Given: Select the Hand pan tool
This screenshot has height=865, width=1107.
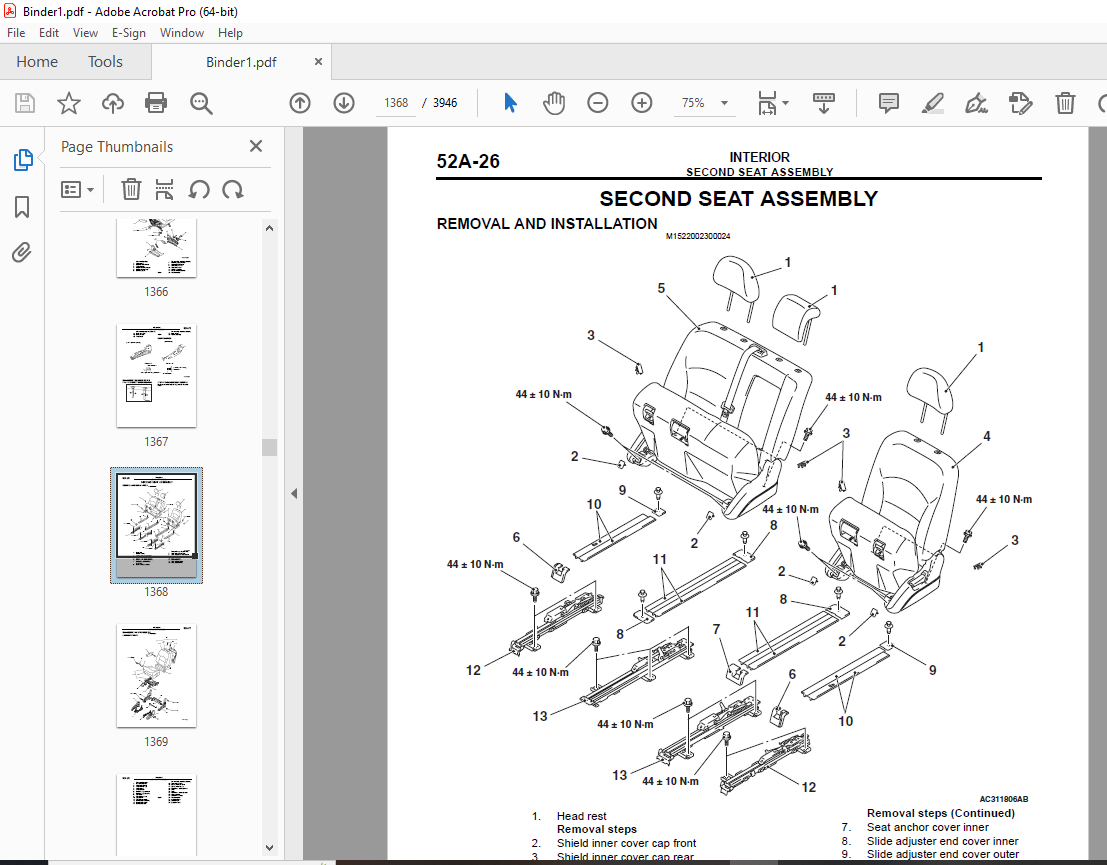Looking at the screenshot, I should [x=553, y=103].
